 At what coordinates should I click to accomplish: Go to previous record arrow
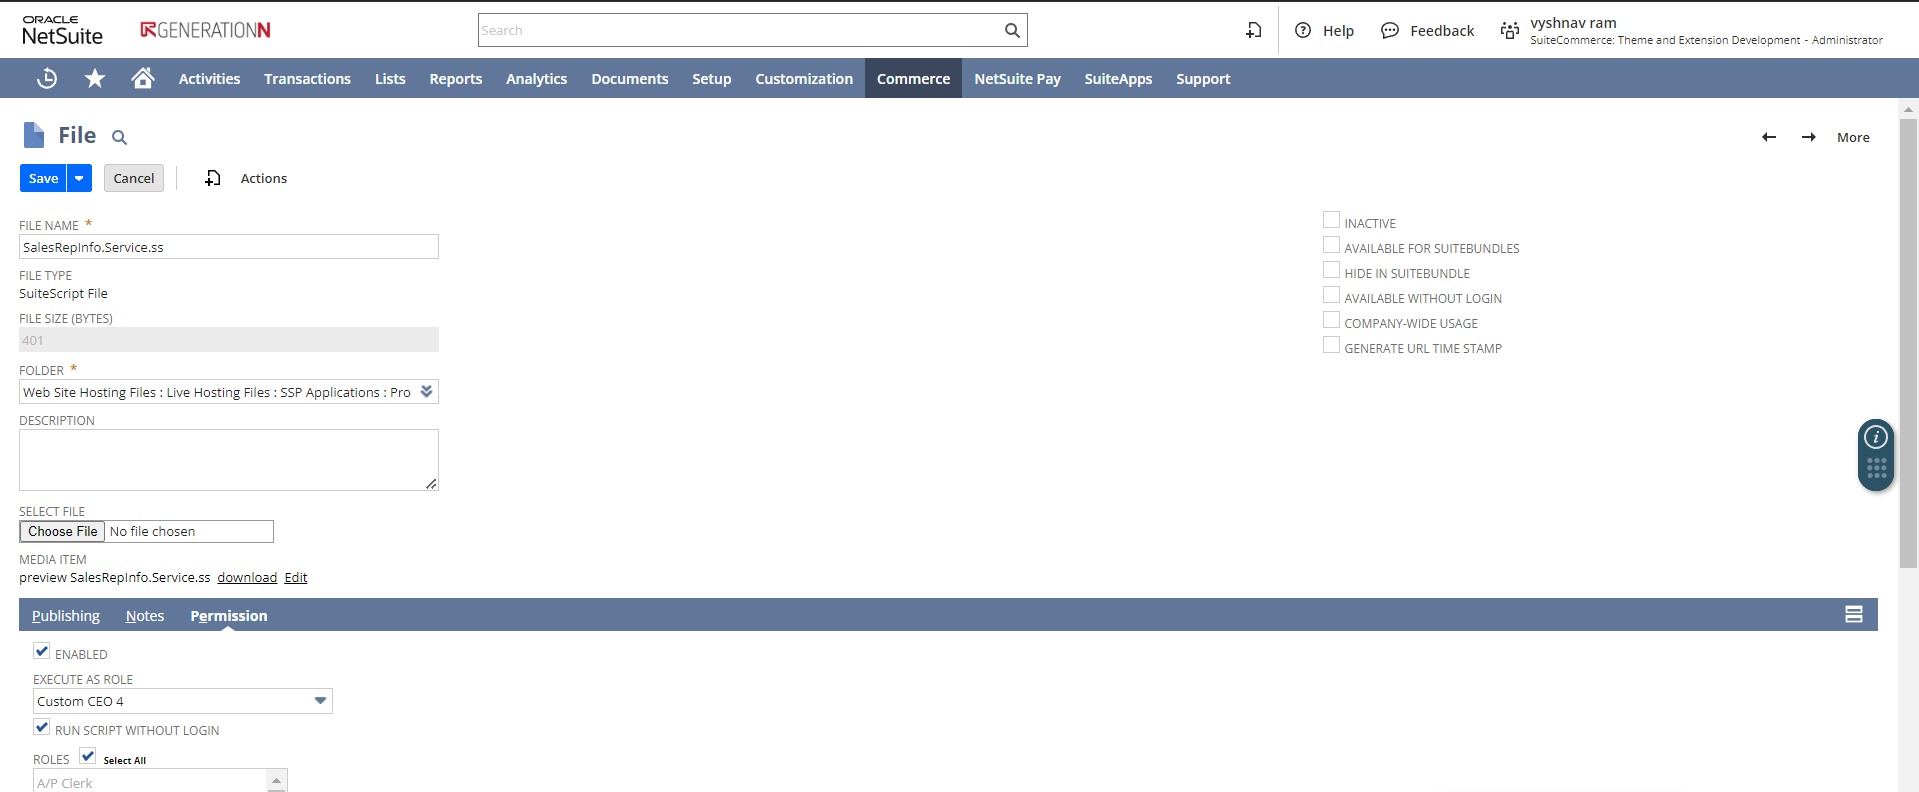click(x=1769, y=137)
